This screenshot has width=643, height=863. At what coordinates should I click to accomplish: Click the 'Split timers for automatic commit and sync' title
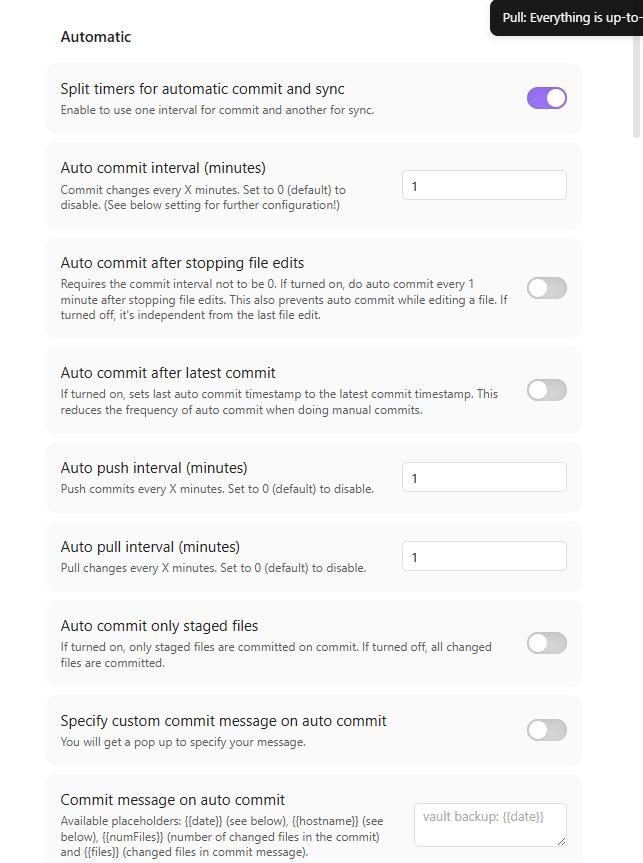[202, 89]
